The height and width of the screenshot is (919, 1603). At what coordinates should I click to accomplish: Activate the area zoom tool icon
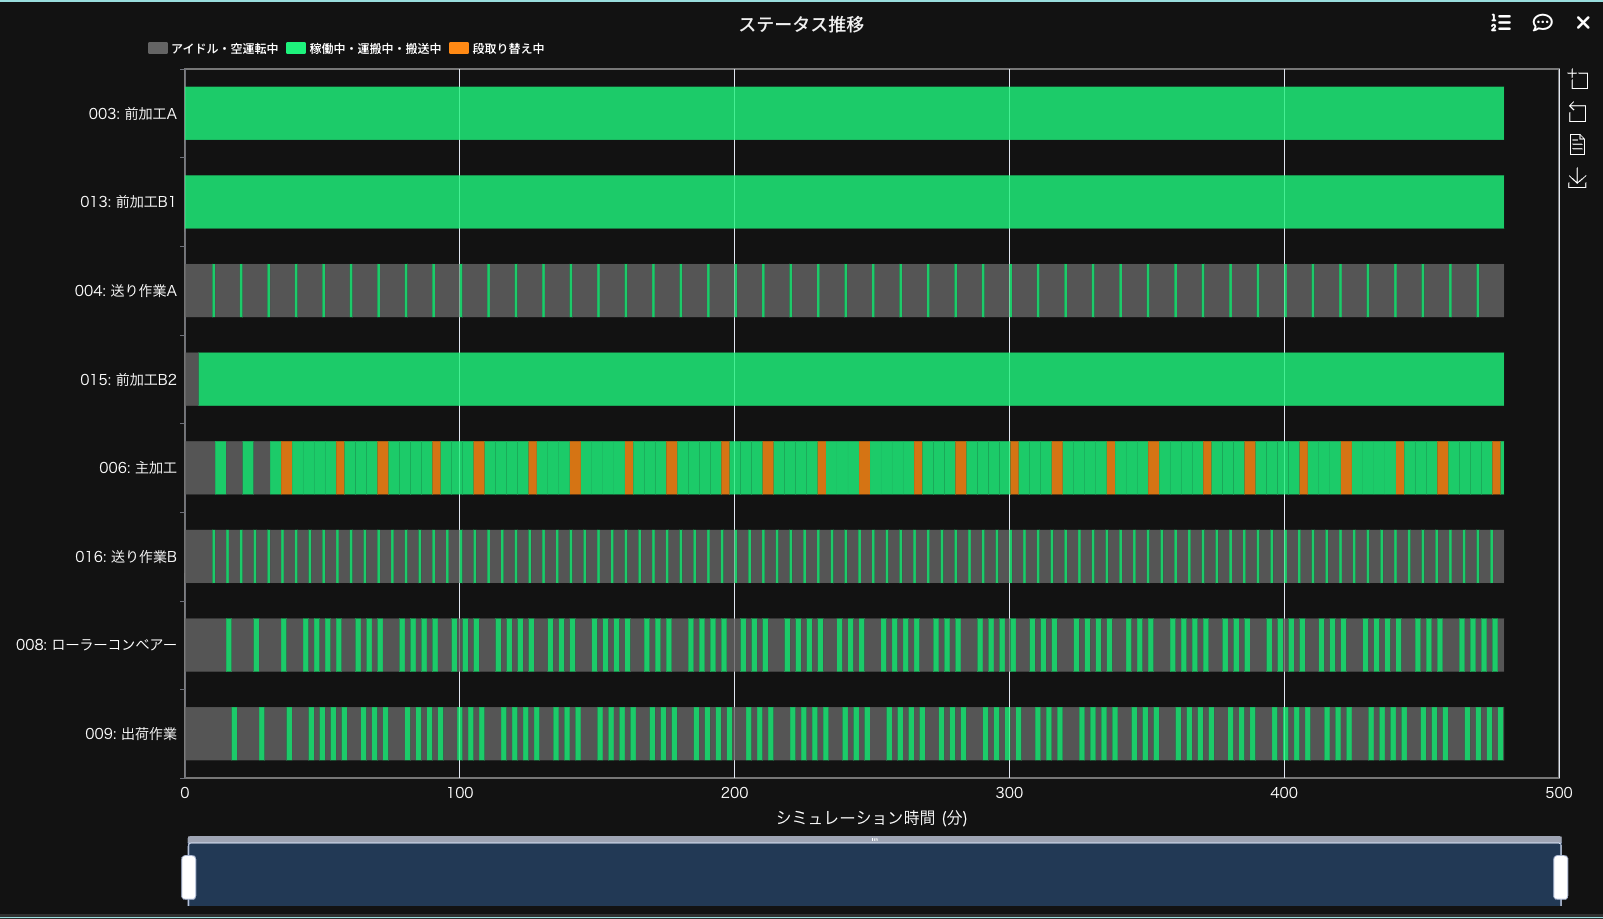coord(1578,79)
